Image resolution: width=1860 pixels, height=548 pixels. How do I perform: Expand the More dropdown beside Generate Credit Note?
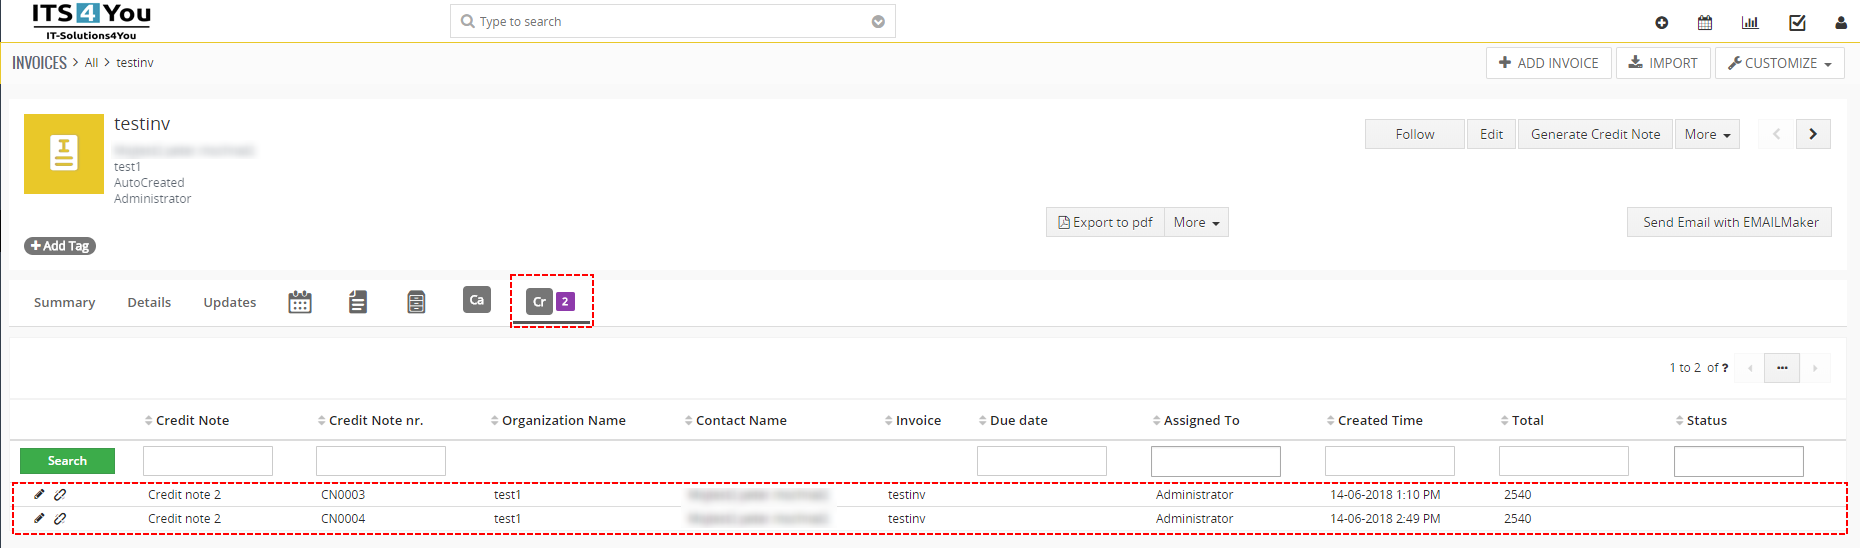click(1707, 134)
